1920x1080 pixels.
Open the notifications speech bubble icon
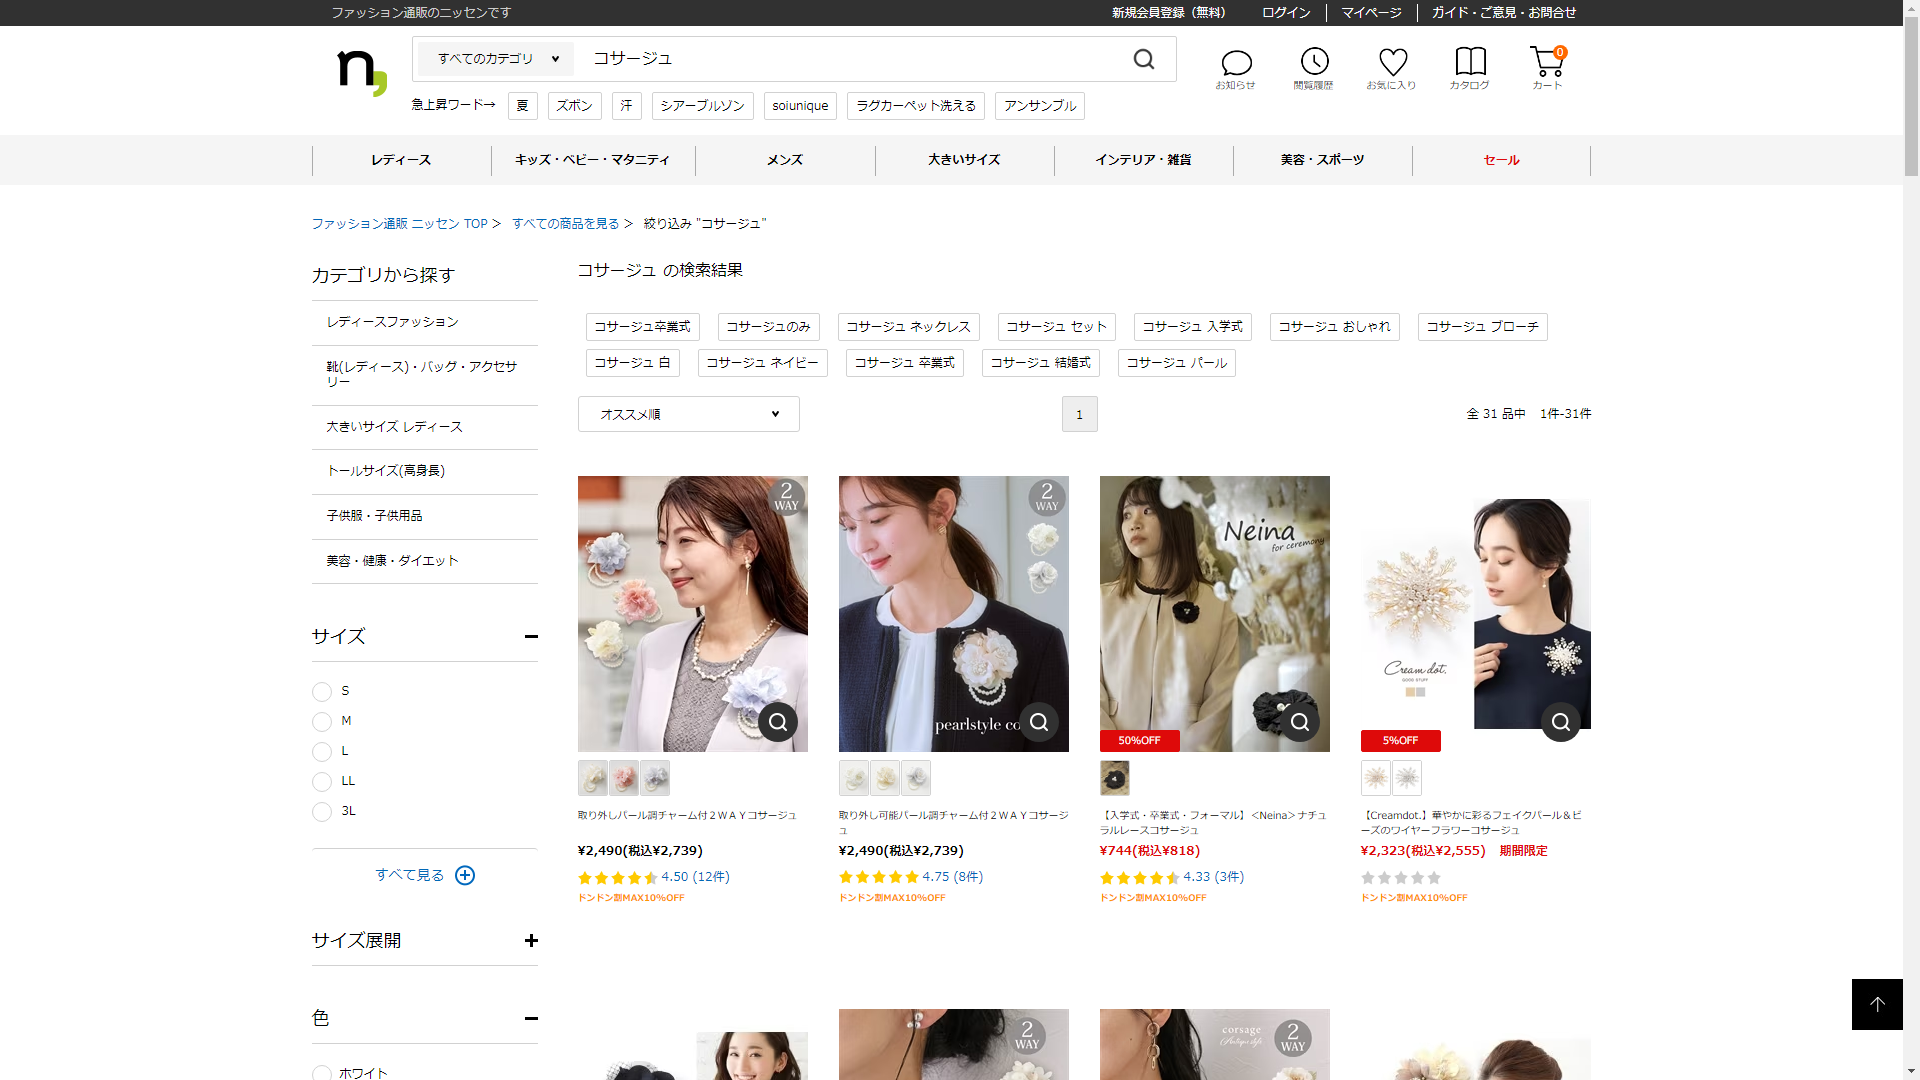[x=1236, y=64]
